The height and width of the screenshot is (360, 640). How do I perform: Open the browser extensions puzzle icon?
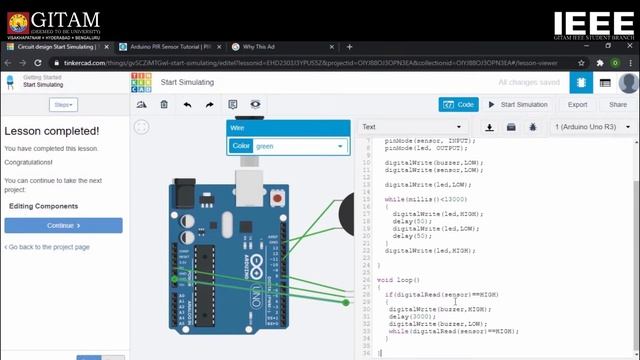coord(600,63)
